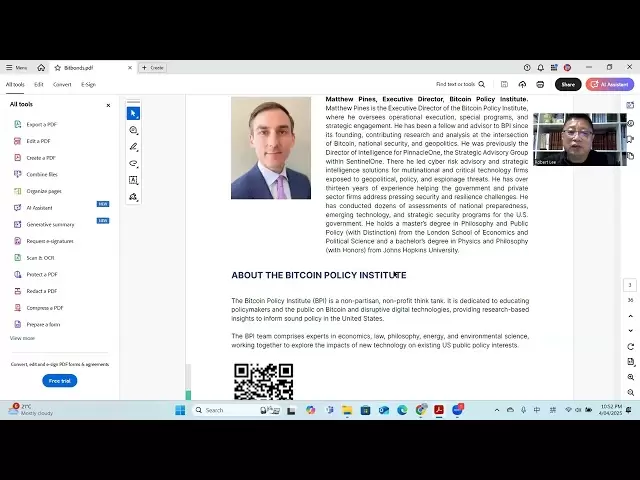640x480 pixels.
Task: Open the copy/pages panel icon on right rail
Action: pyautogui.click(x=631, y=156)
